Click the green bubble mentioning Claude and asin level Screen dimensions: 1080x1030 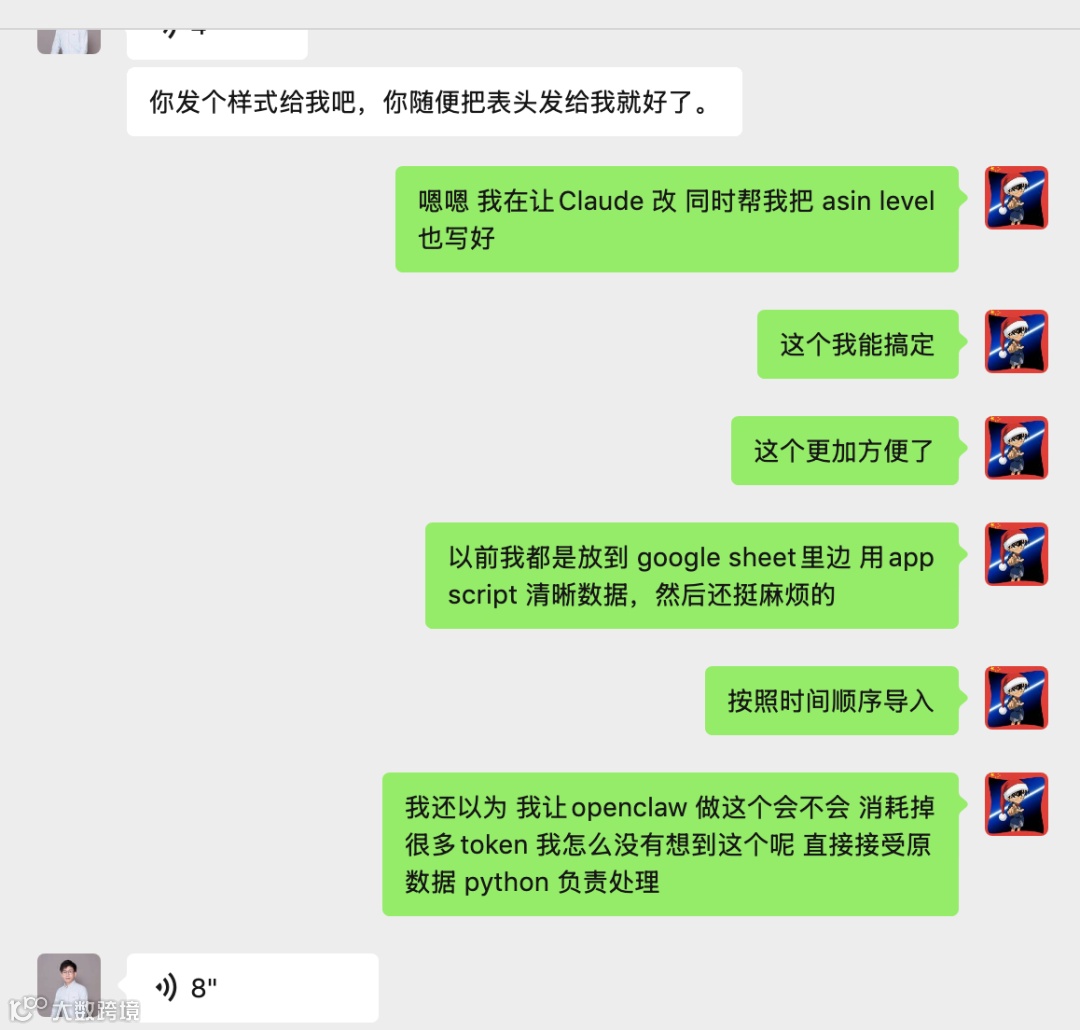(x=676, y=219)
